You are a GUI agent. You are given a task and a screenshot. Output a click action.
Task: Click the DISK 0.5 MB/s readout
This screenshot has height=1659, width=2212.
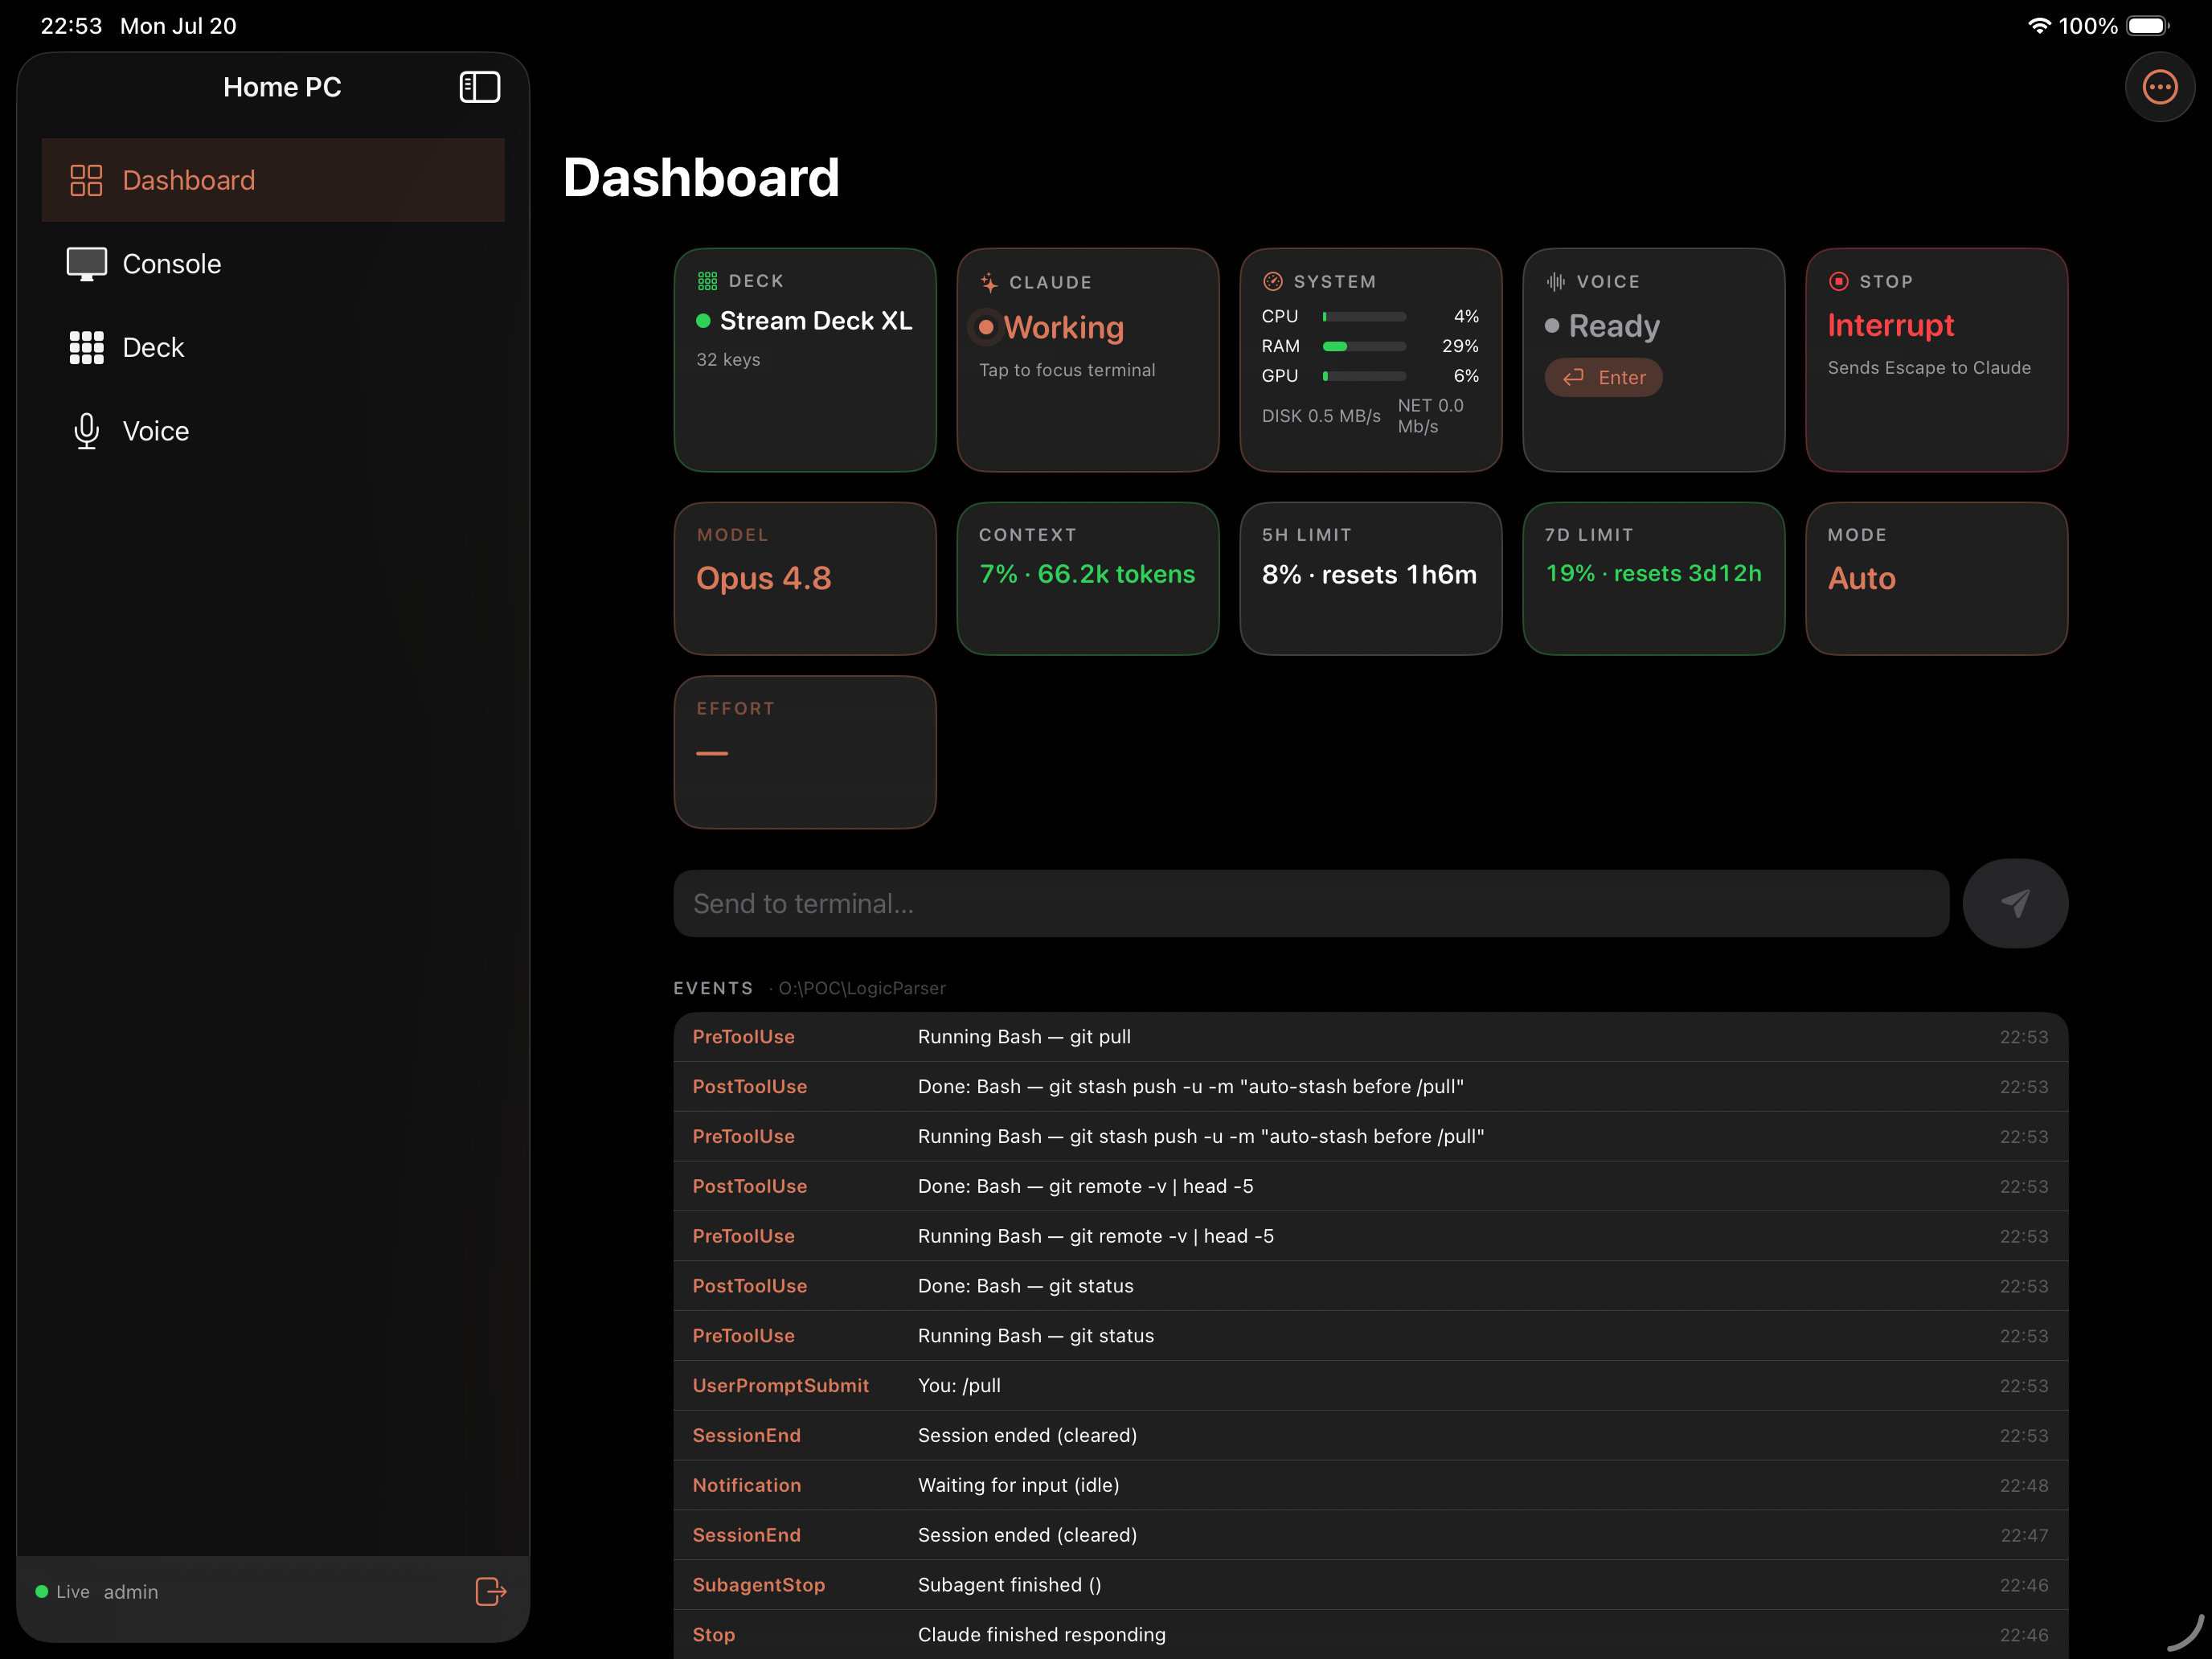click(1321, 416)
